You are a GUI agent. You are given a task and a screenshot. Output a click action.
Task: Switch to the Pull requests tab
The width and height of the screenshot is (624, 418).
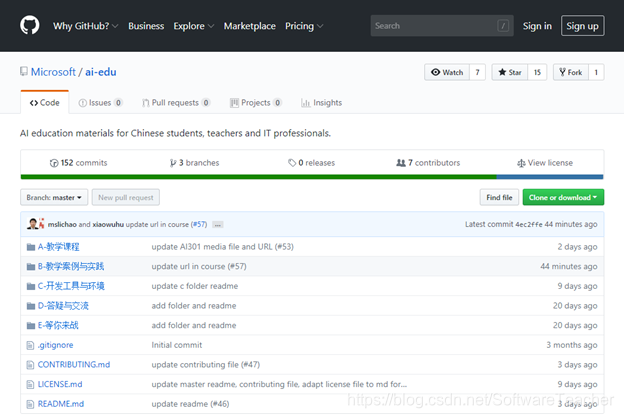[x=176, y=103]
